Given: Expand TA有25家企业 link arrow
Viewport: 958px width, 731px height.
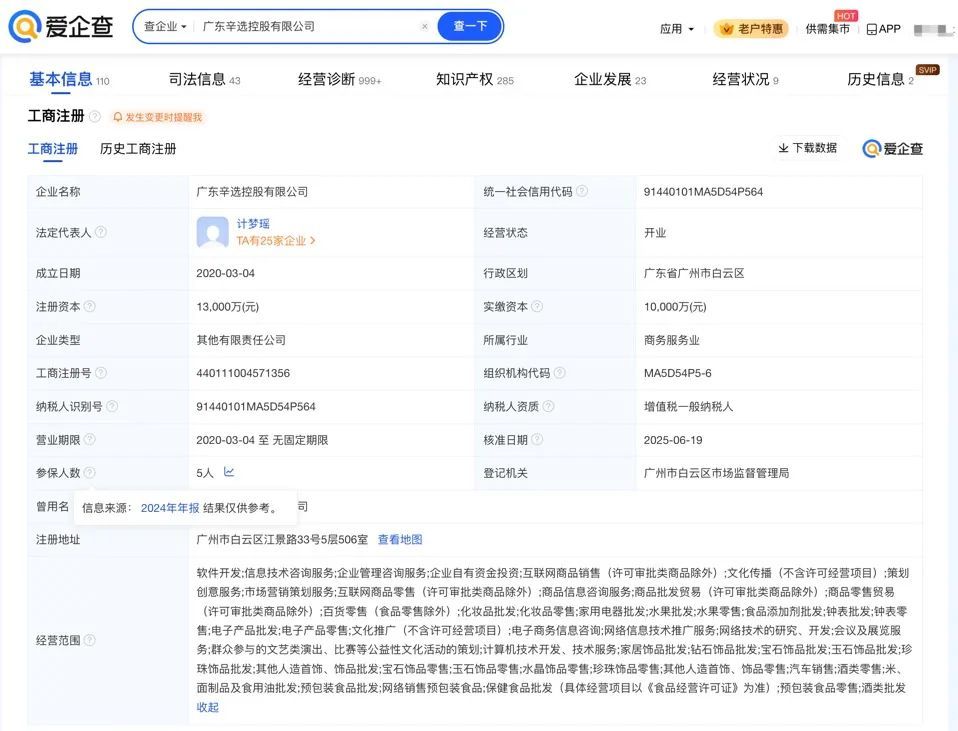Looking at the screenshot, I should click(x=276, y=241).
